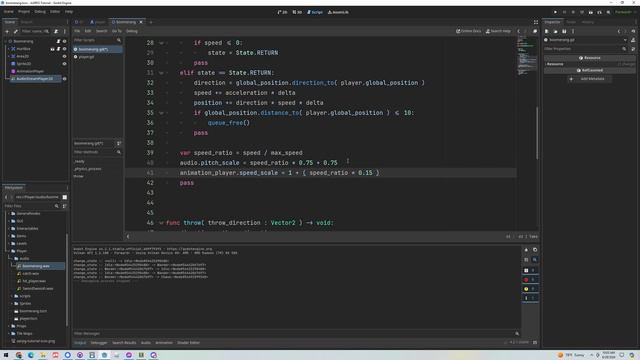Screen dimensions: 640x360
Task: Click the Search Help button
Action: point(498,31)
